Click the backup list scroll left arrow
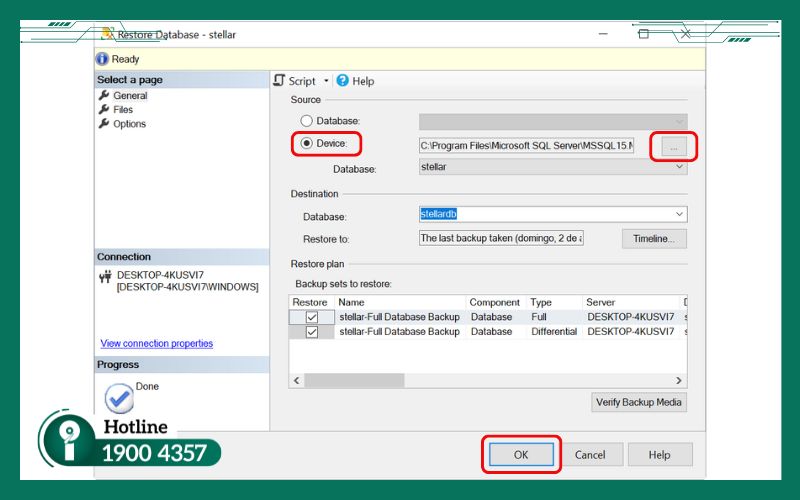 (297, 381)
